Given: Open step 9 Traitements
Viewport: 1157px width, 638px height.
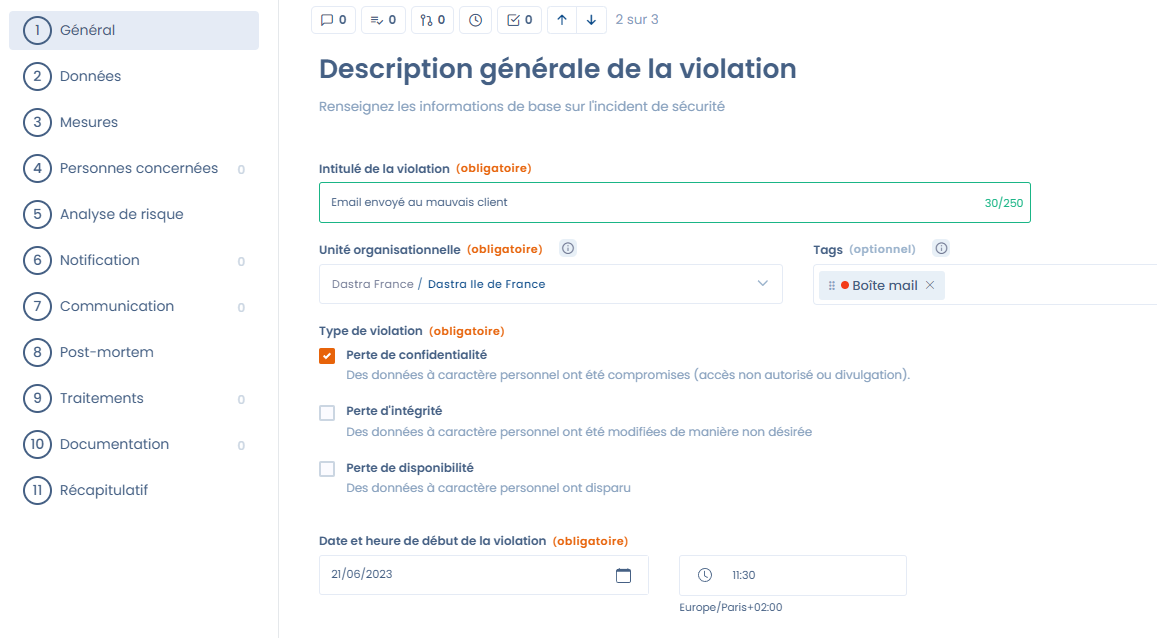Looking at the screenshot, I should 134,398.
